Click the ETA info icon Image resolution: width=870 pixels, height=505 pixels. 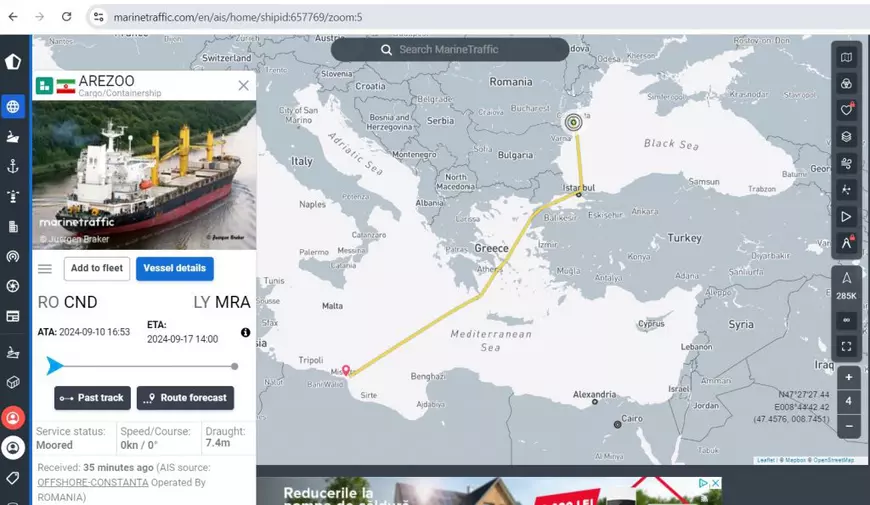245,332
